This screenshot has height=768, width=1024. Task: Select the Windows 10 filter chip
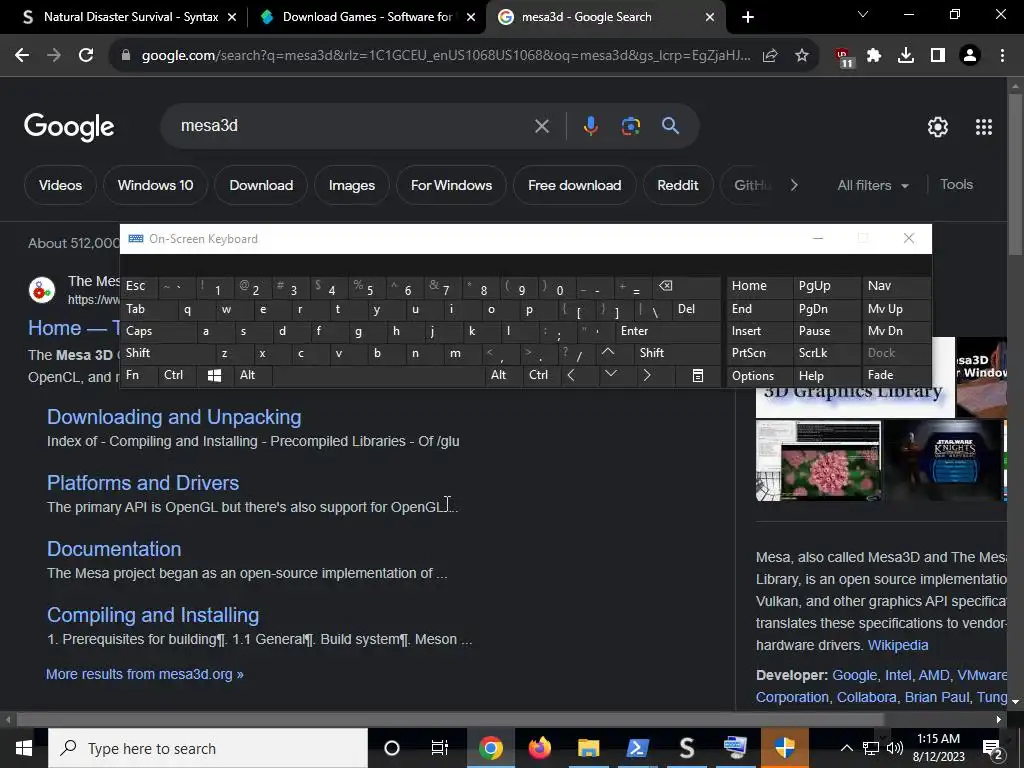coord(155,185)
